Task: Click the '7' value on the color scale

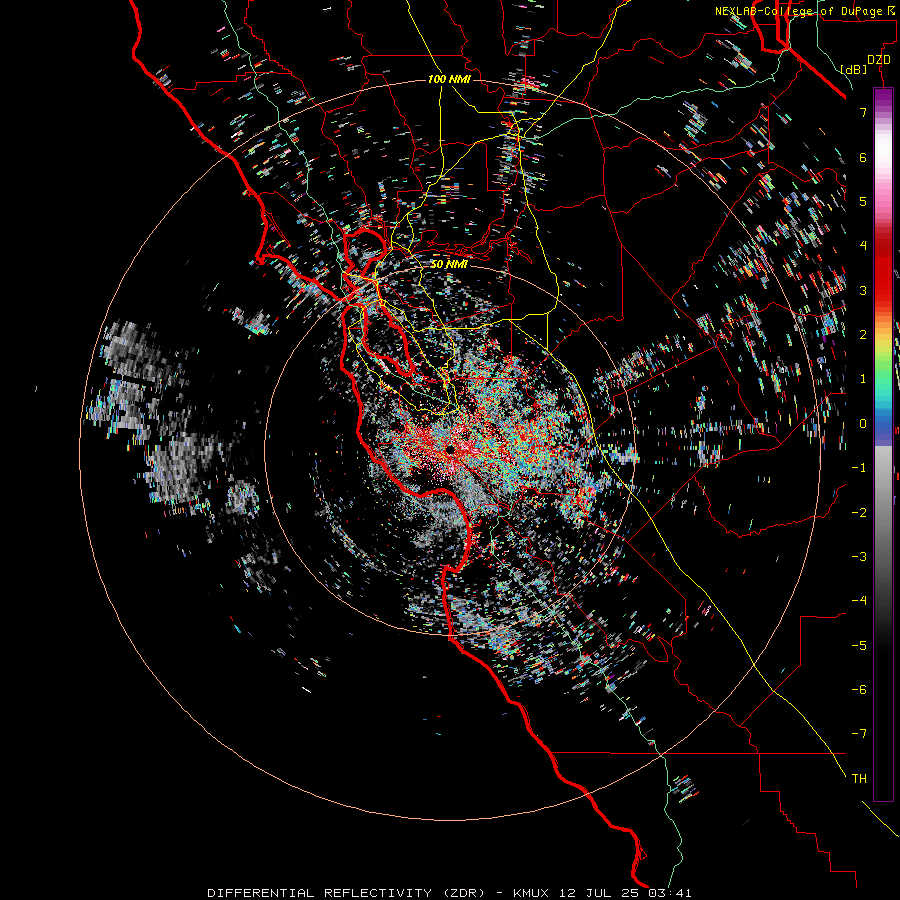Action: (863, 112)
